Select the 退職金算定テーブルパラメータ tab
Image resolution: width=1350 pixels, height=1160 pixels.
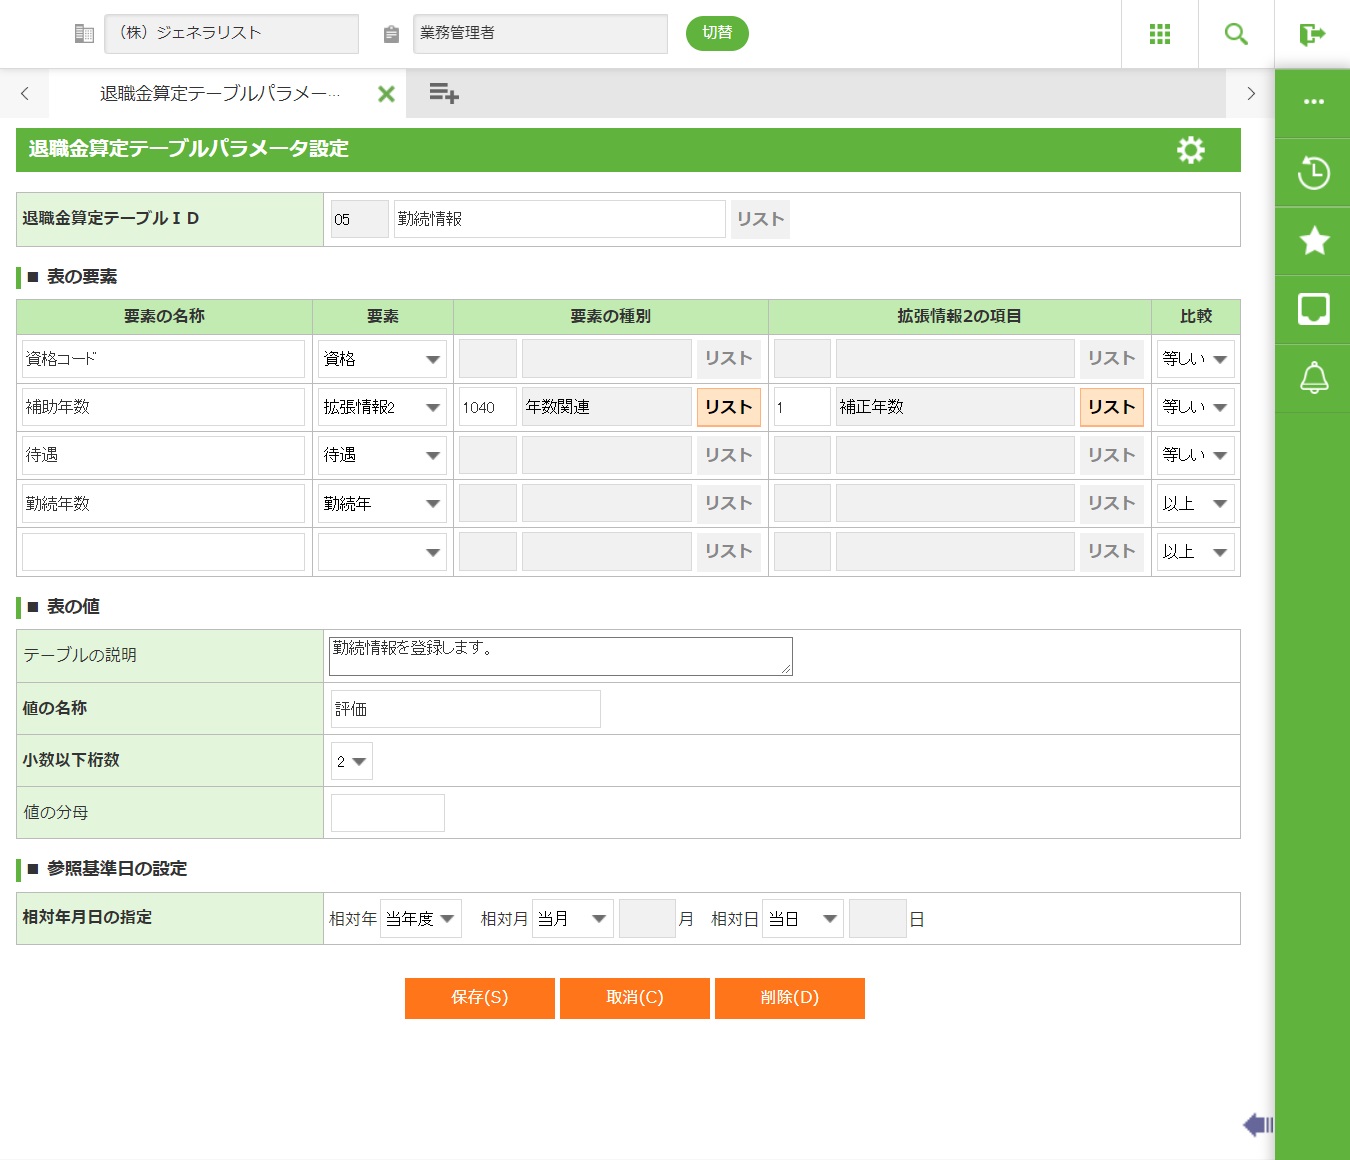coord(220,94)
